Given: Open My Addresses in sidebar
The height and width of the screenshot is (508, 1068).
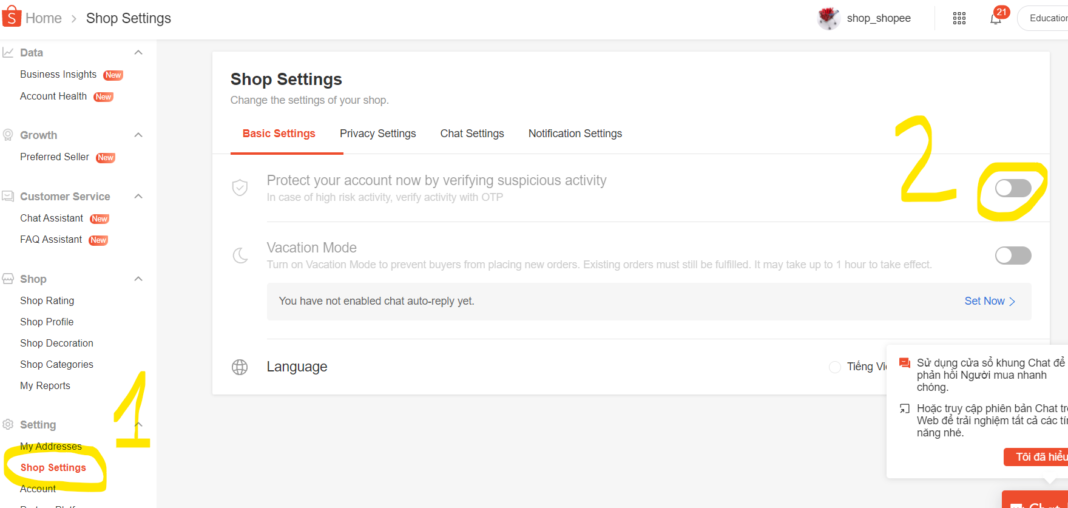Looking at the screenshot, I should pos(50,447).
